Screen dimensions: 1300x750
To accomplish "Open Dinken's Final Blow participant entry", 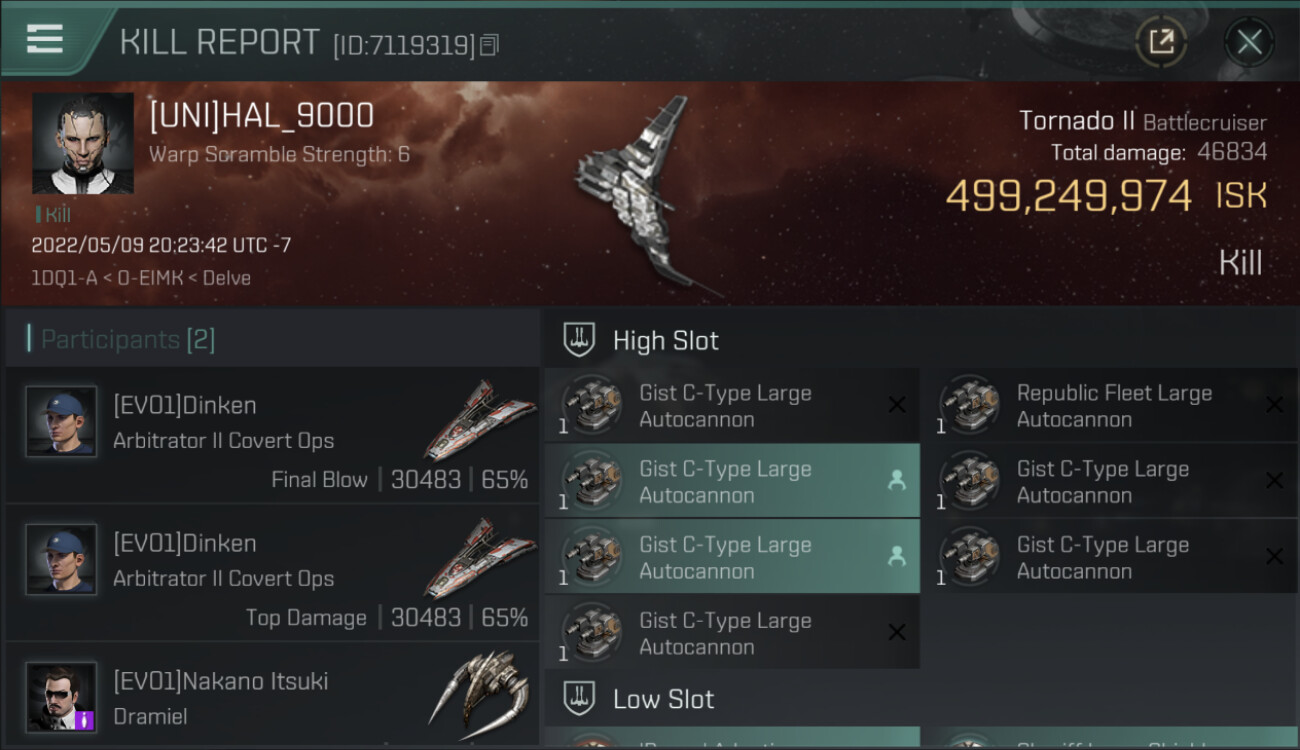I will 272,436.
